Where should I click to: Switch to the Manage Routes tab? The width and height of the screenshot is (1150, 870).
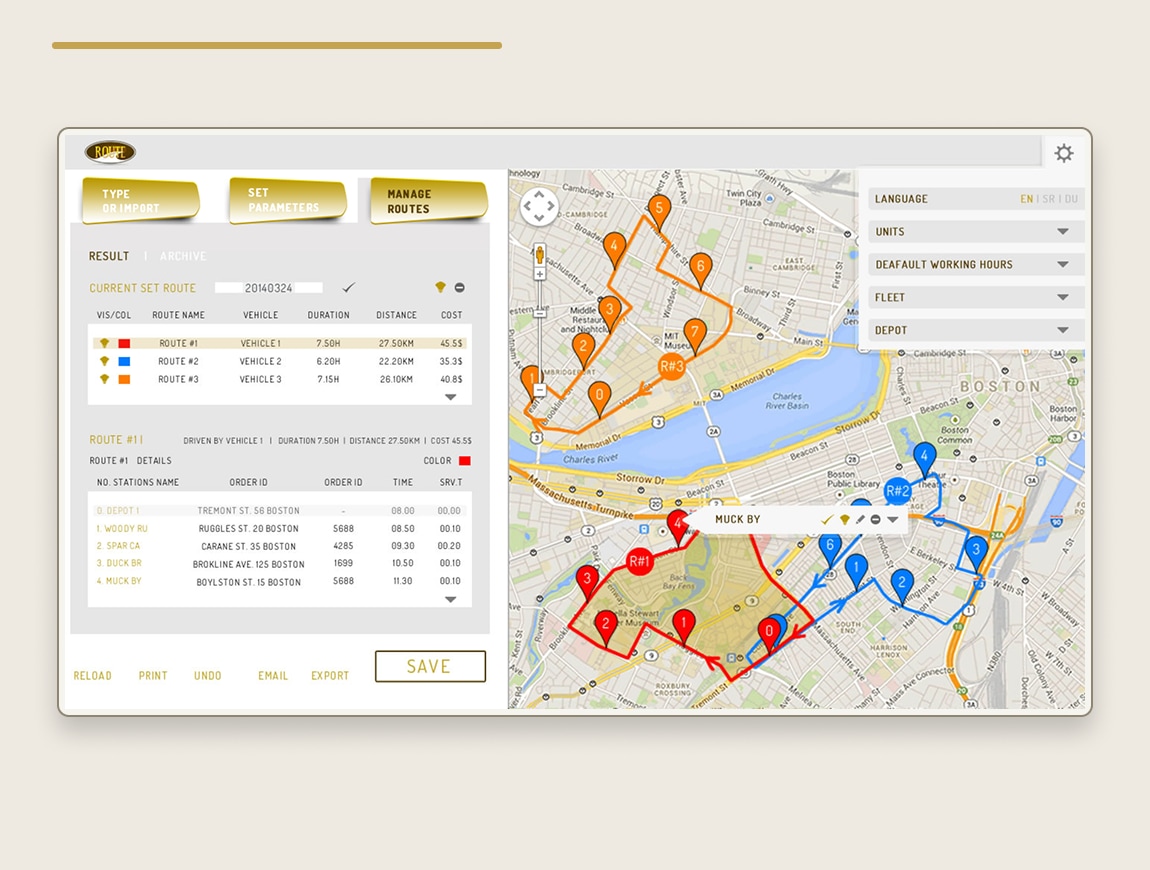pyautogui.click(x=429, y=200)
